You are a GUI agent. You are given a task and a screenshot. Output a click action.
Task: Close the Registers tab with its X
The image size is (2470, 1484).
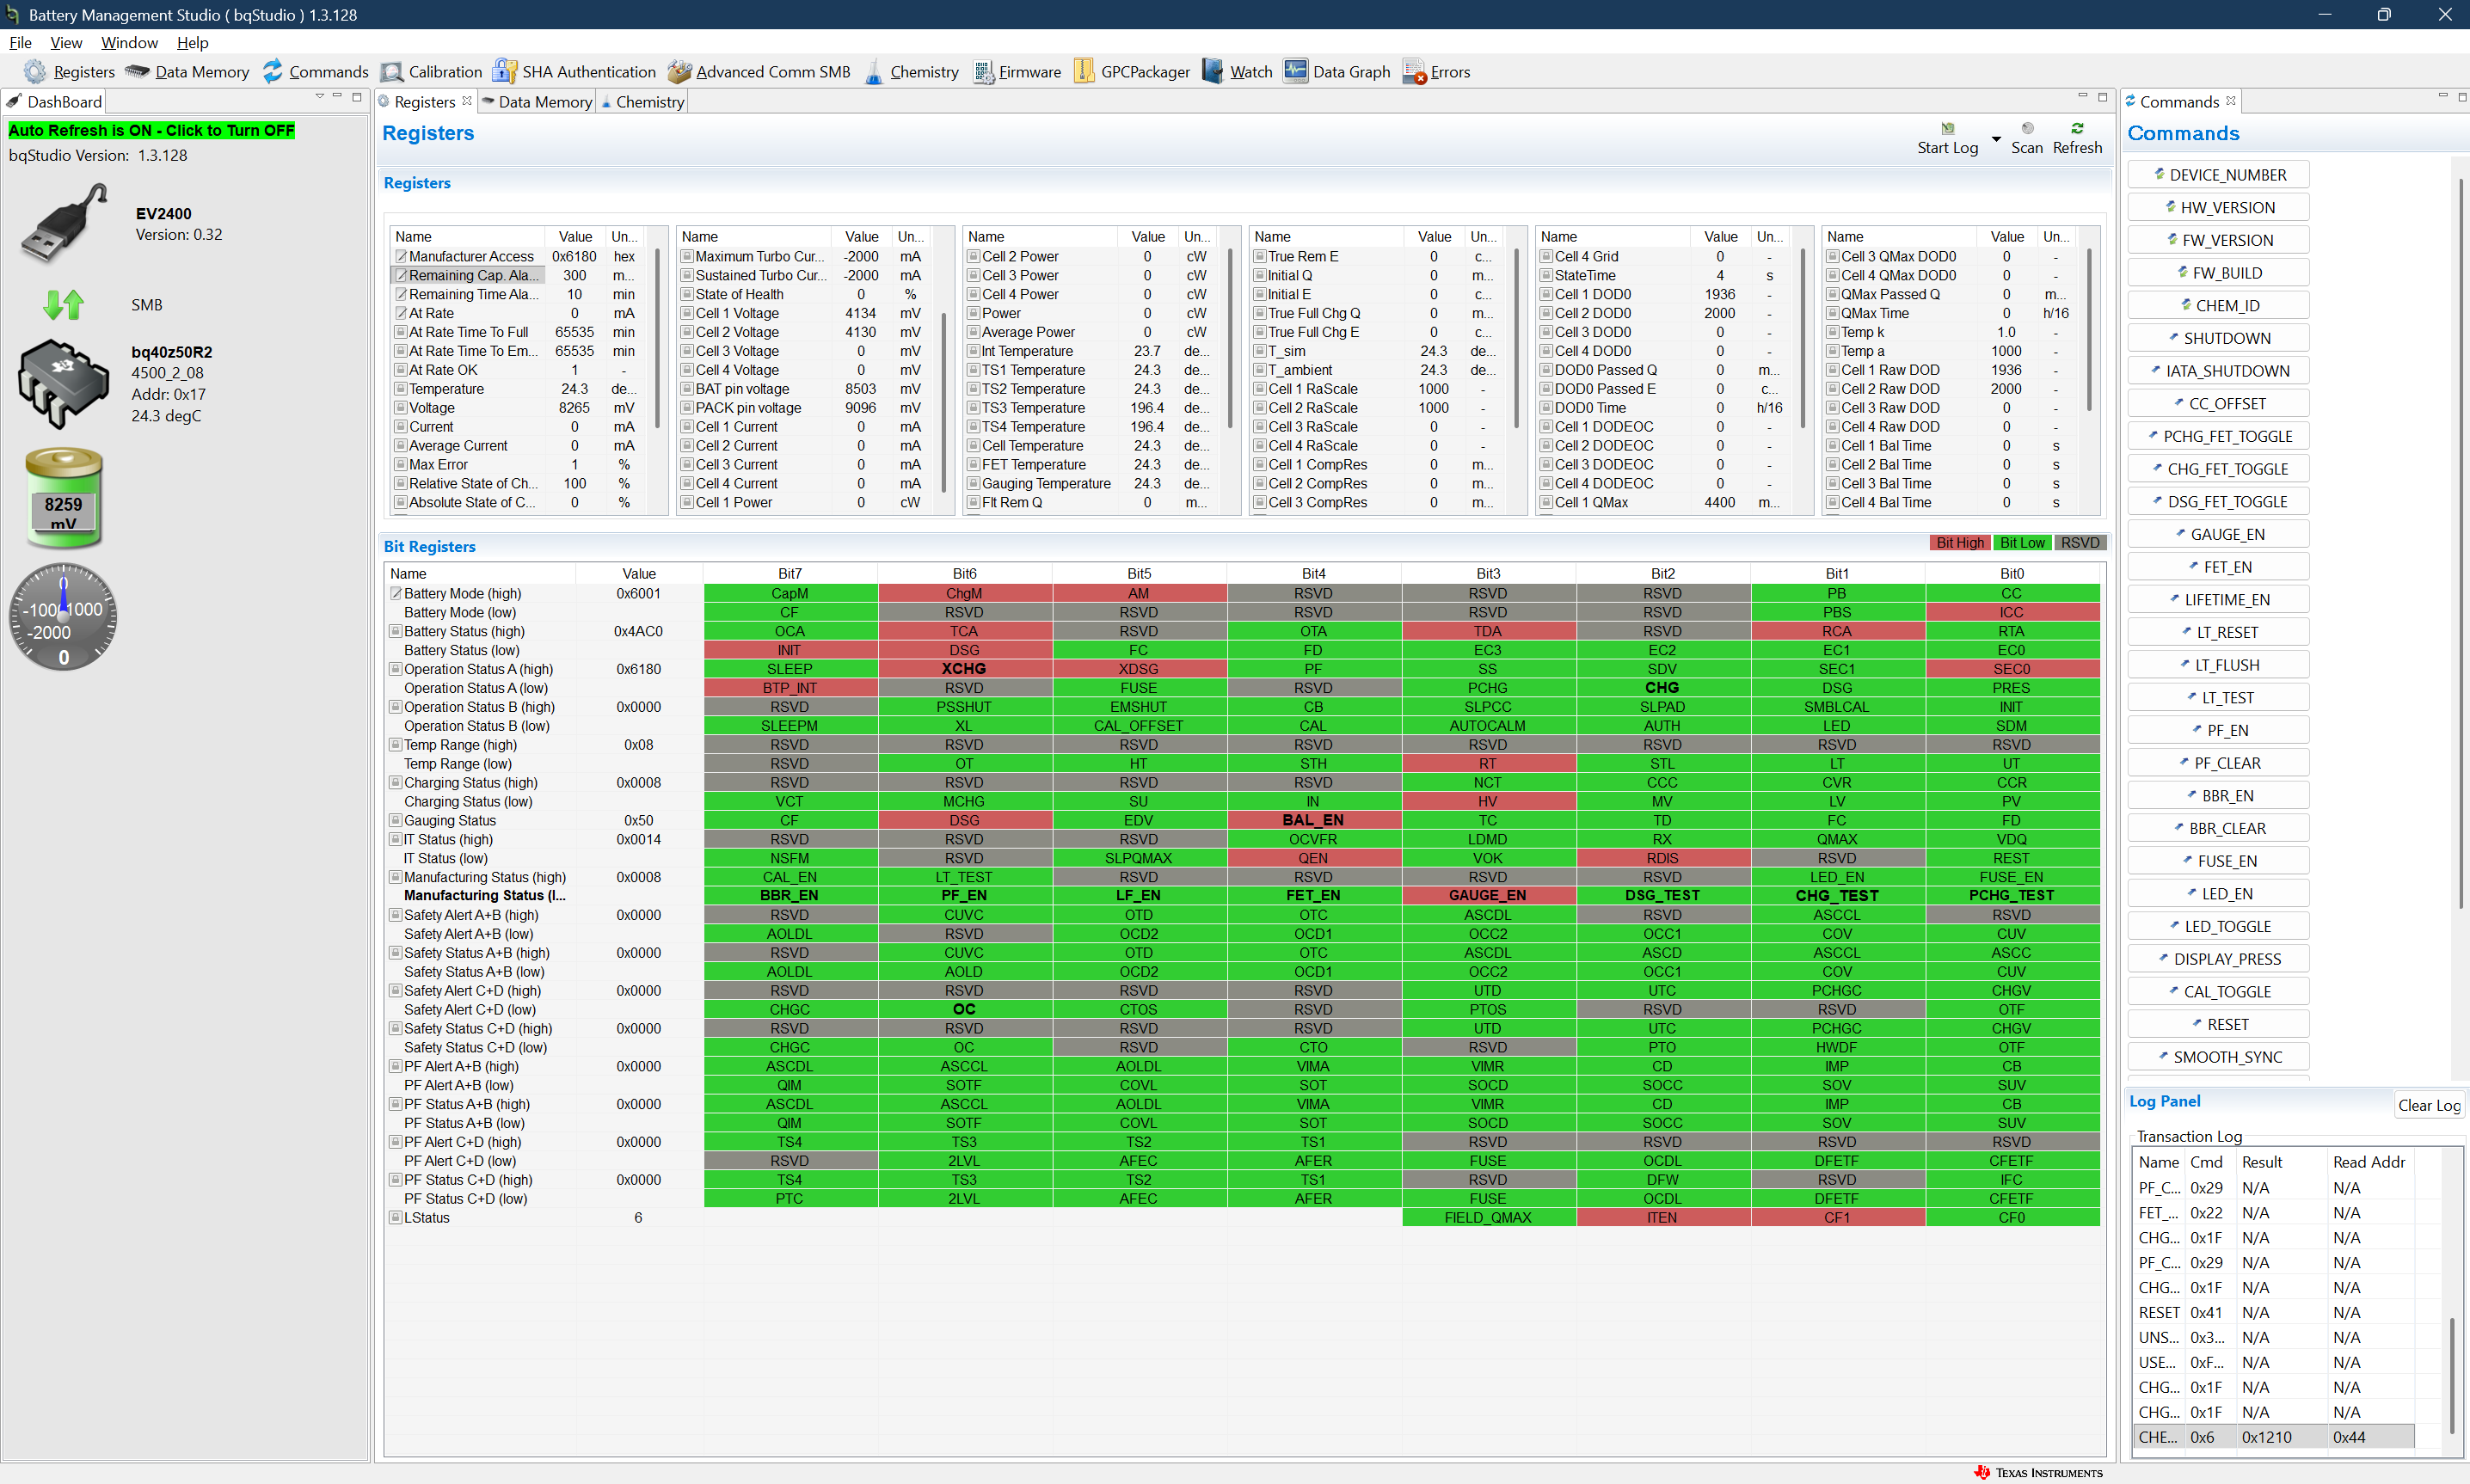467,101
